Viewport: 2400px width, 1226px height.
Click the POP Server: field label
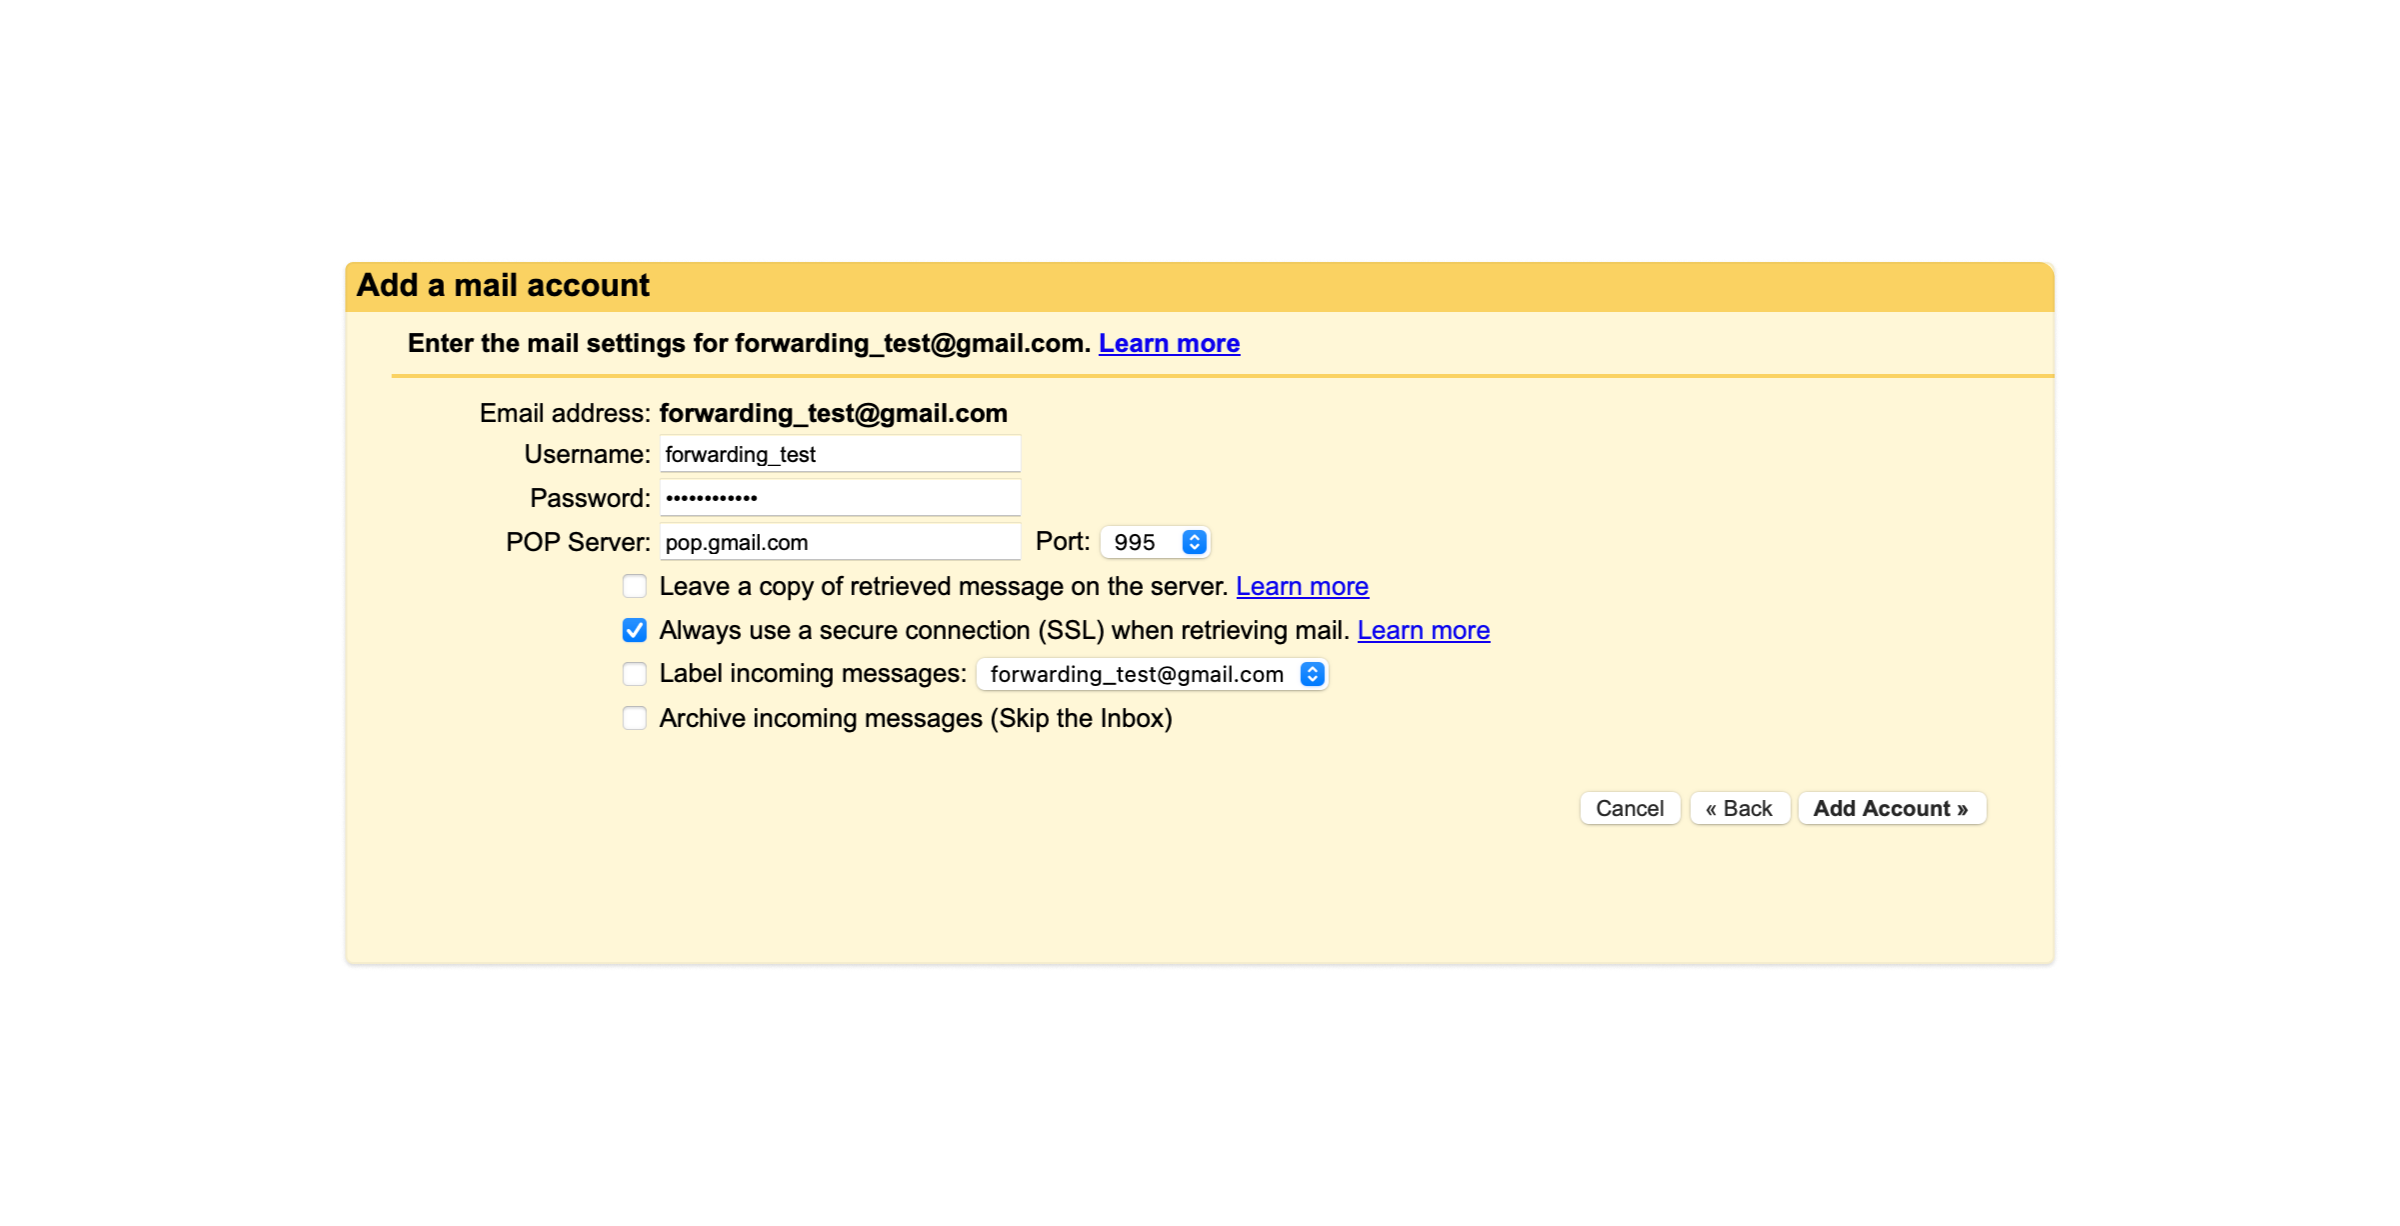click(x=578, y=542)
